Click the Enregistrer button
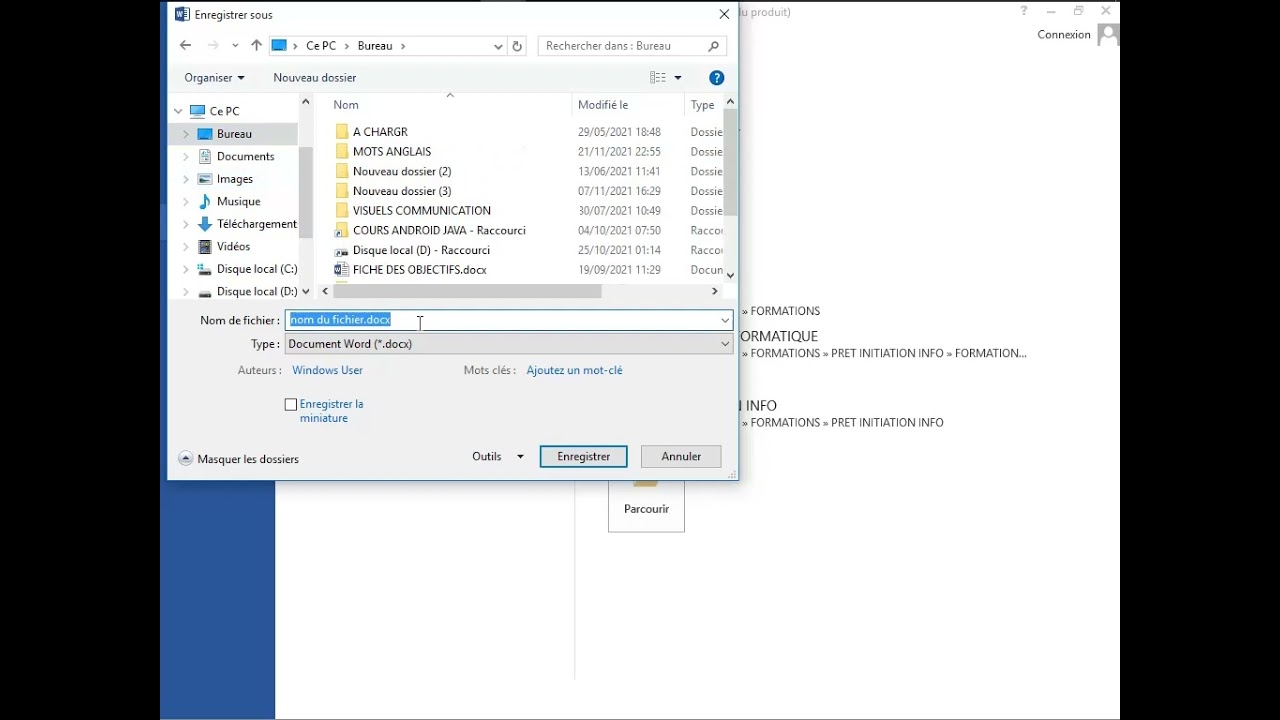The width and height of the screenshot is (1280, 720). tap(583, 457)
